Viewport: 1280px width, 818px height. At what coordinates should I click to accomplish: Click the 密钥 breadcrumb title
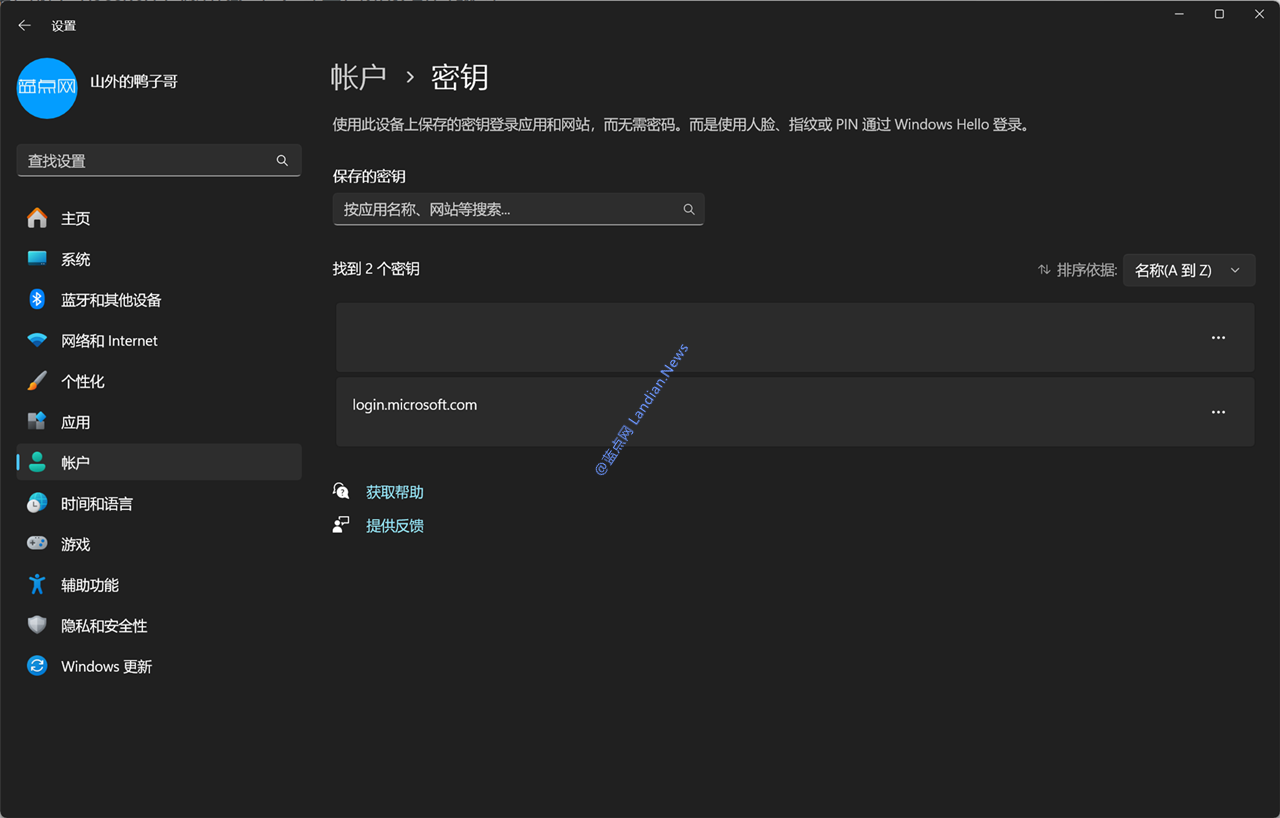(460, 77)
